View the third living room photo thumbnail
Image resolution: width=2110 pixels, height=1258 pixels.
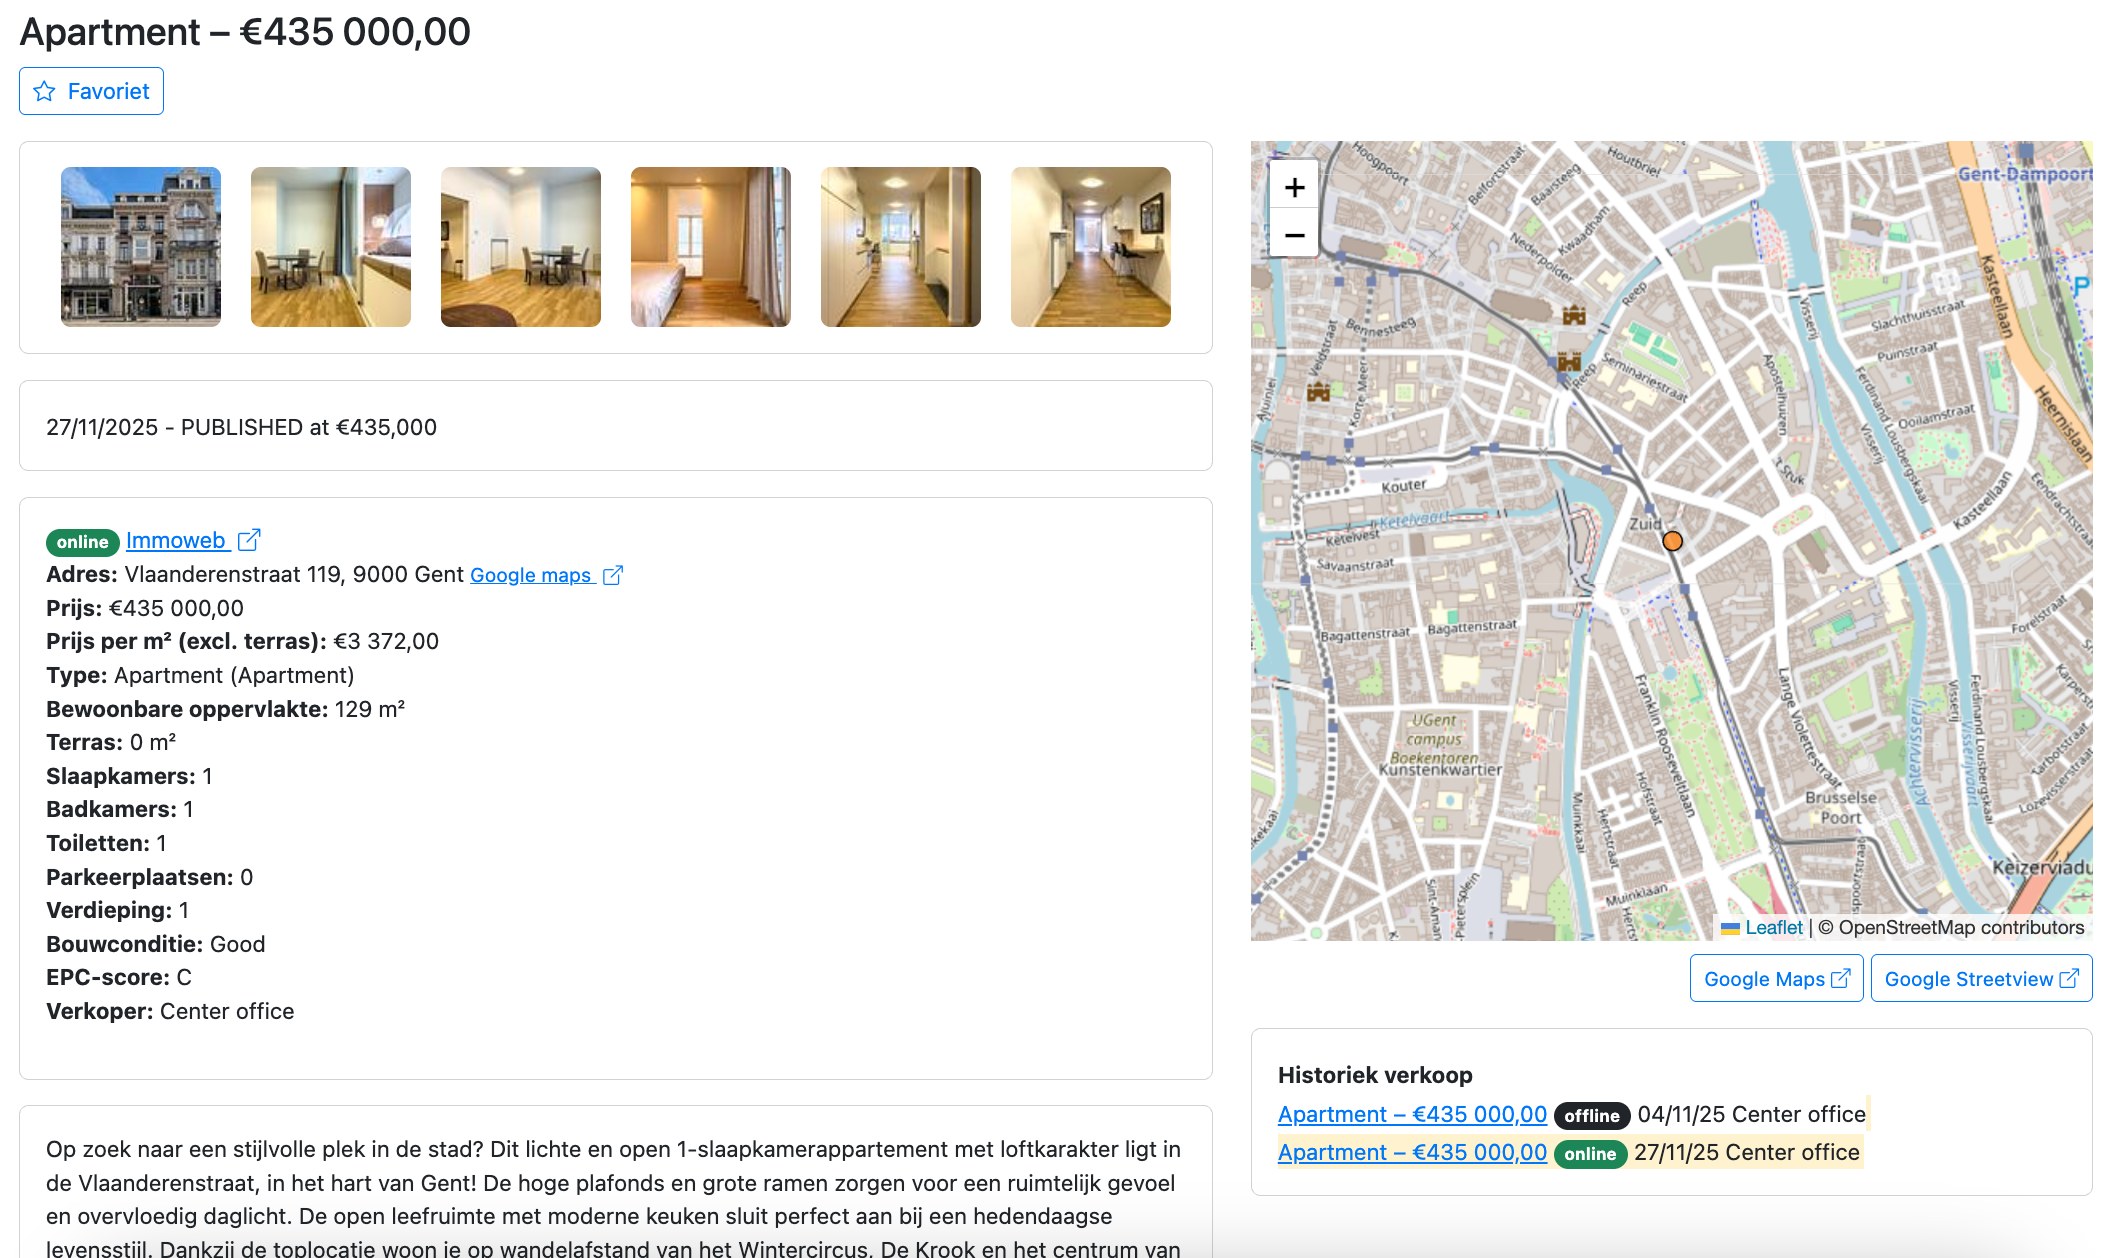[x=521, y=247]
